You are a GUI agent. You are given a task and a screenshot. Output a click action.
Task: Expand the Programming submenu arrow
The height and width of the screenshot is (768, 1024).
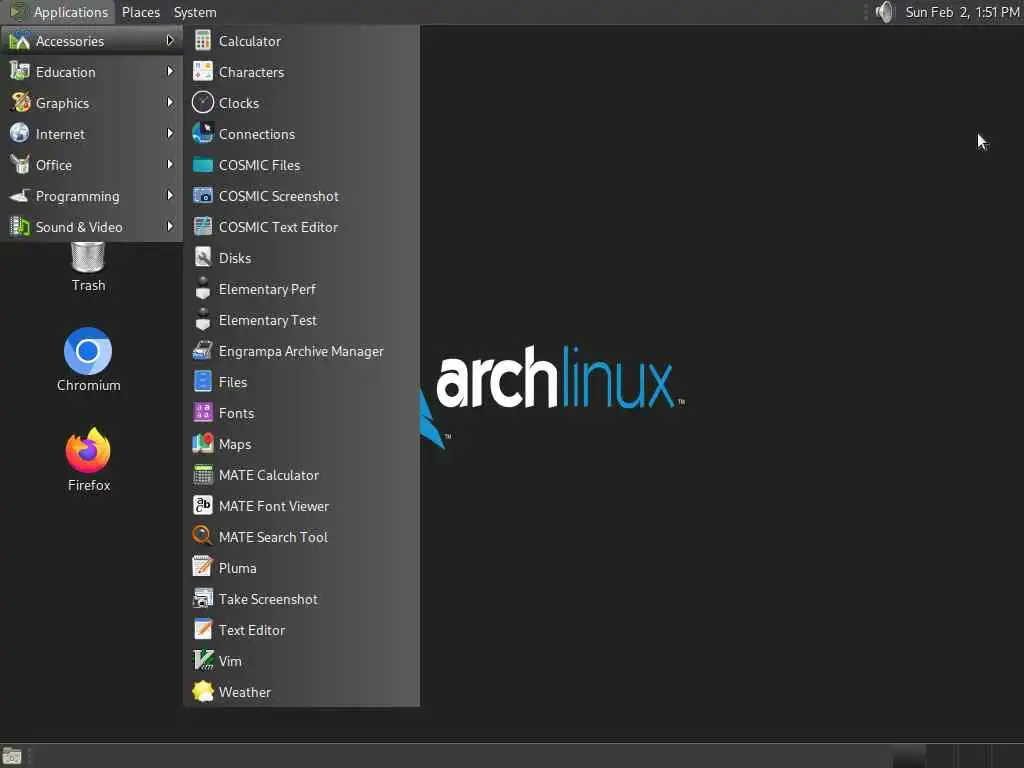pos(170,195)
